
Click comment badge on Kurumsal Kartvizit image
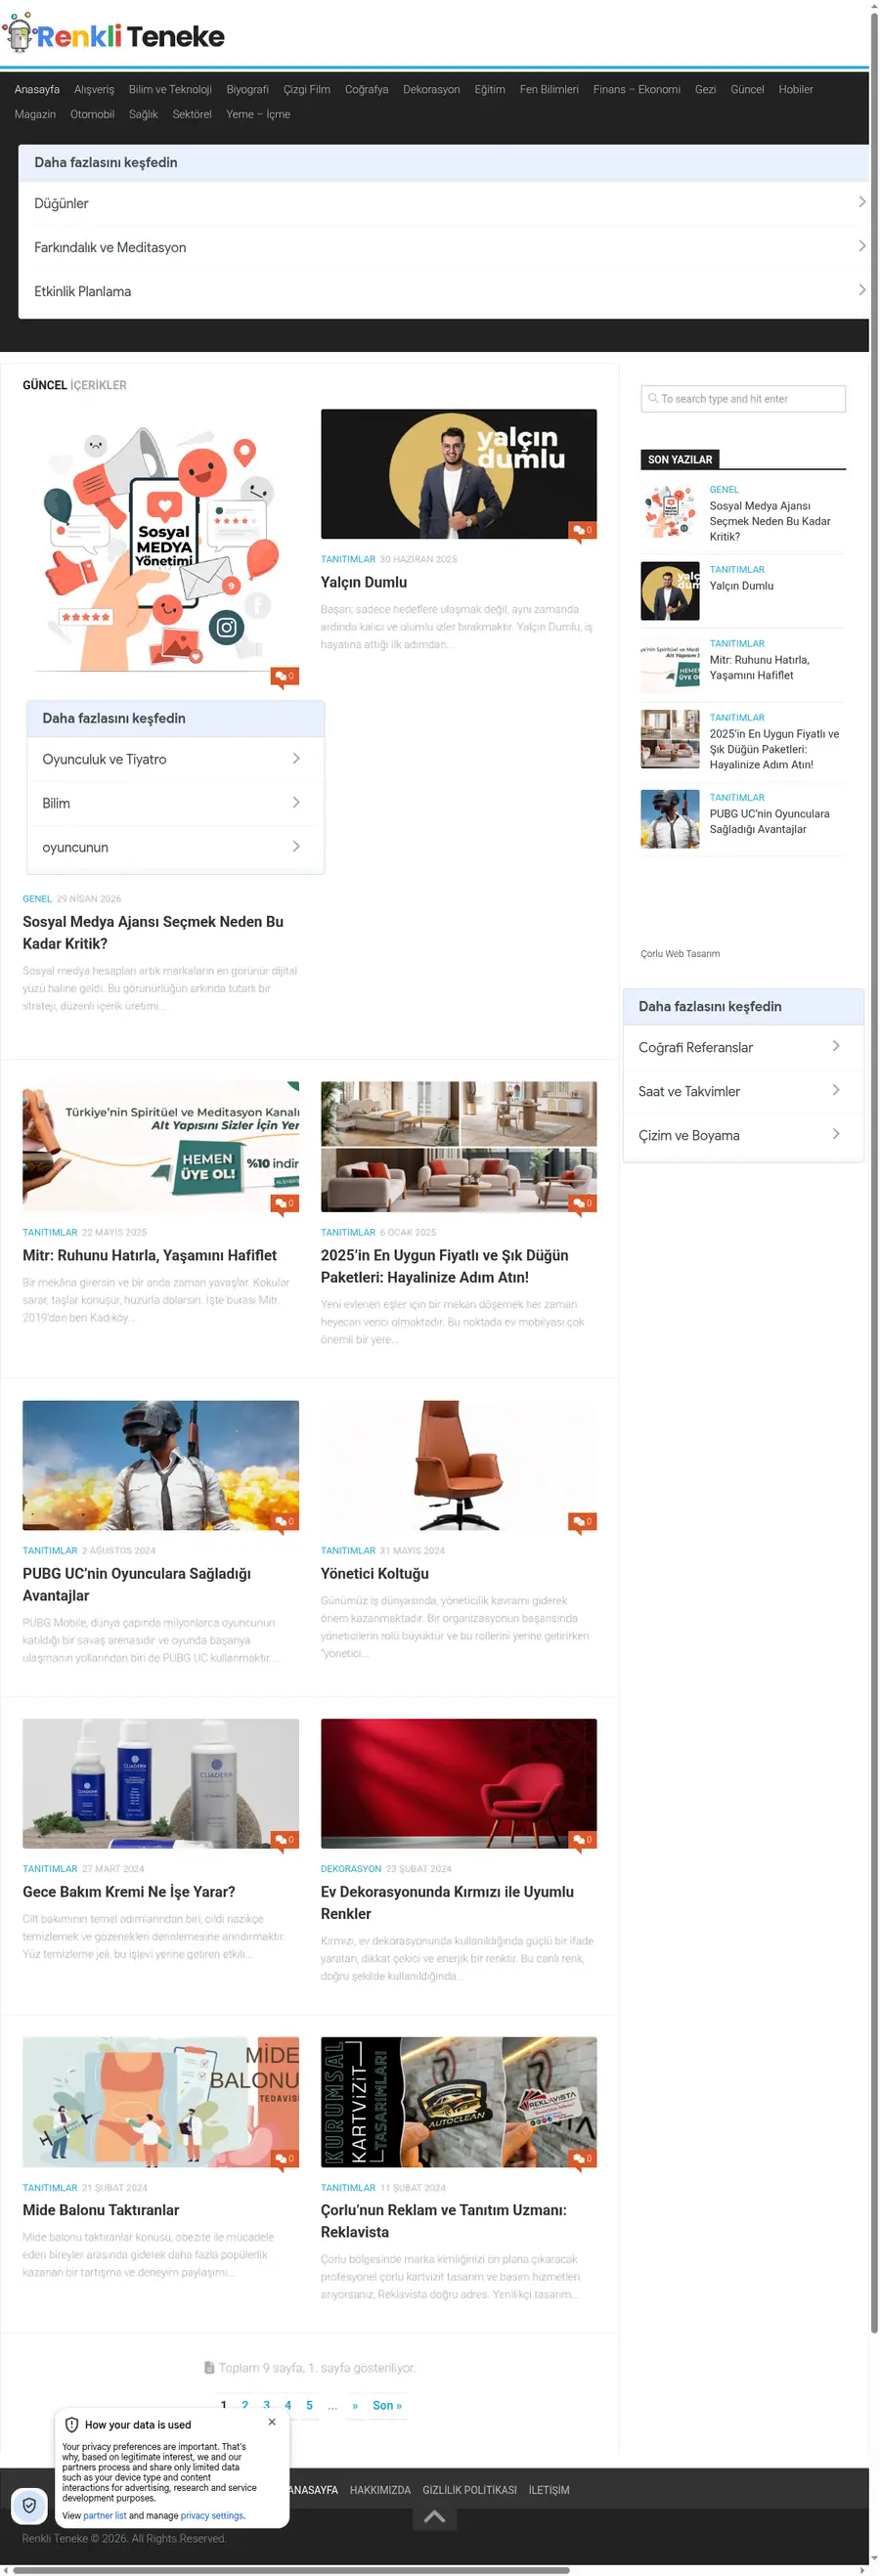[582, 2158]
